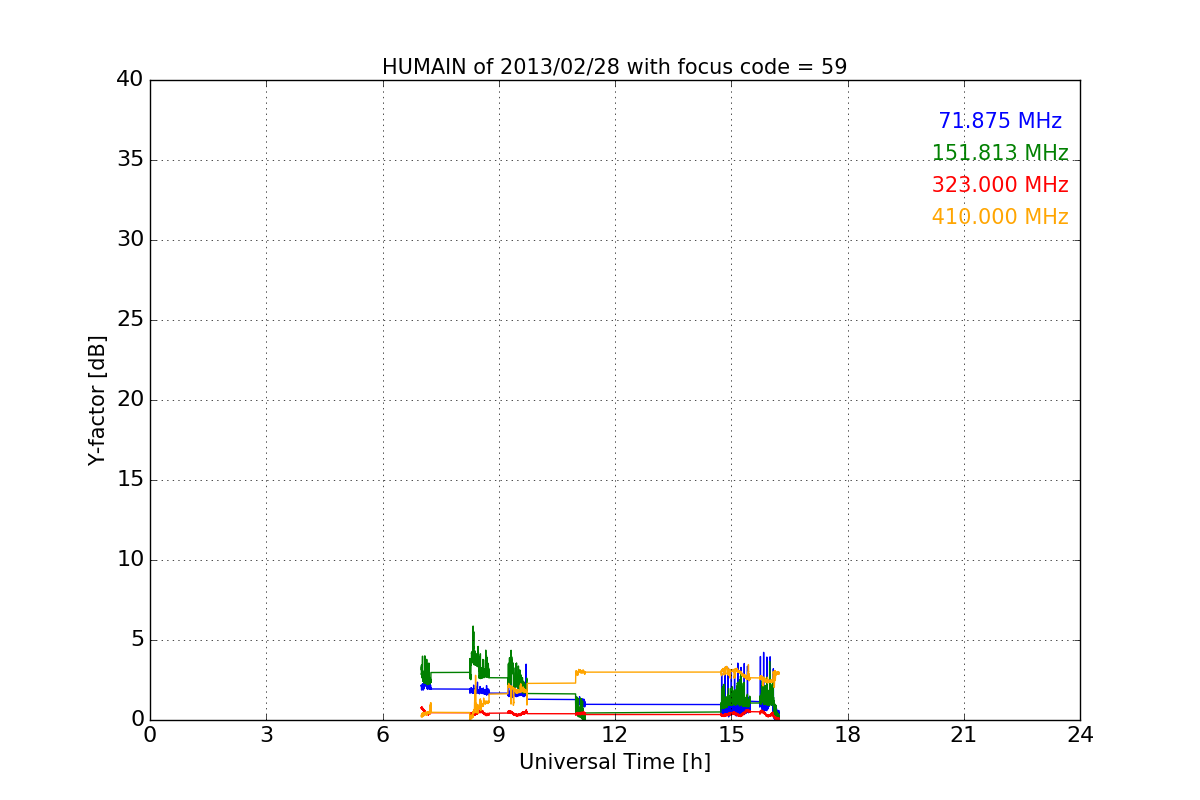Viewport: 1200px width, 800px height.
Task: Click the x-axis tick label 12
Action: (615, 735)
